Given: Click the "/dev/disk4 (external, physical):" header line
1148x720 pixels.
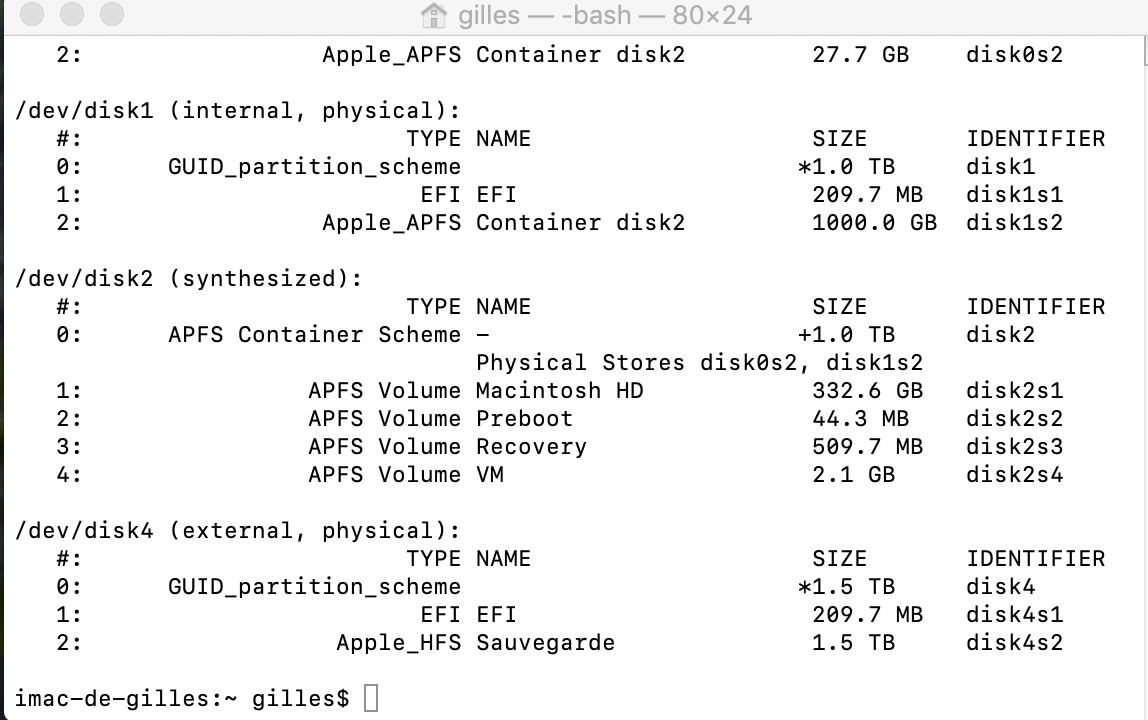Looking at the screenshot, I should tap(237, 531).
